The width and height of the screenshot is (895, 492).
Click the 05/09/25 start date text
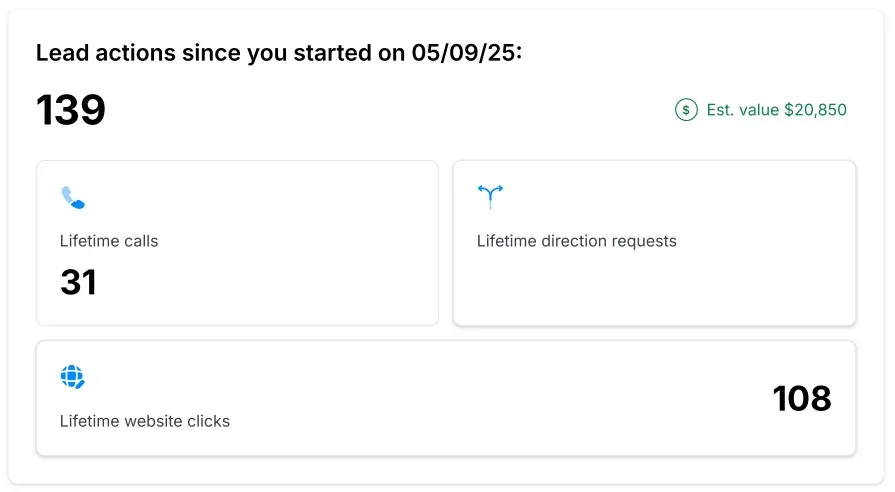466,54
